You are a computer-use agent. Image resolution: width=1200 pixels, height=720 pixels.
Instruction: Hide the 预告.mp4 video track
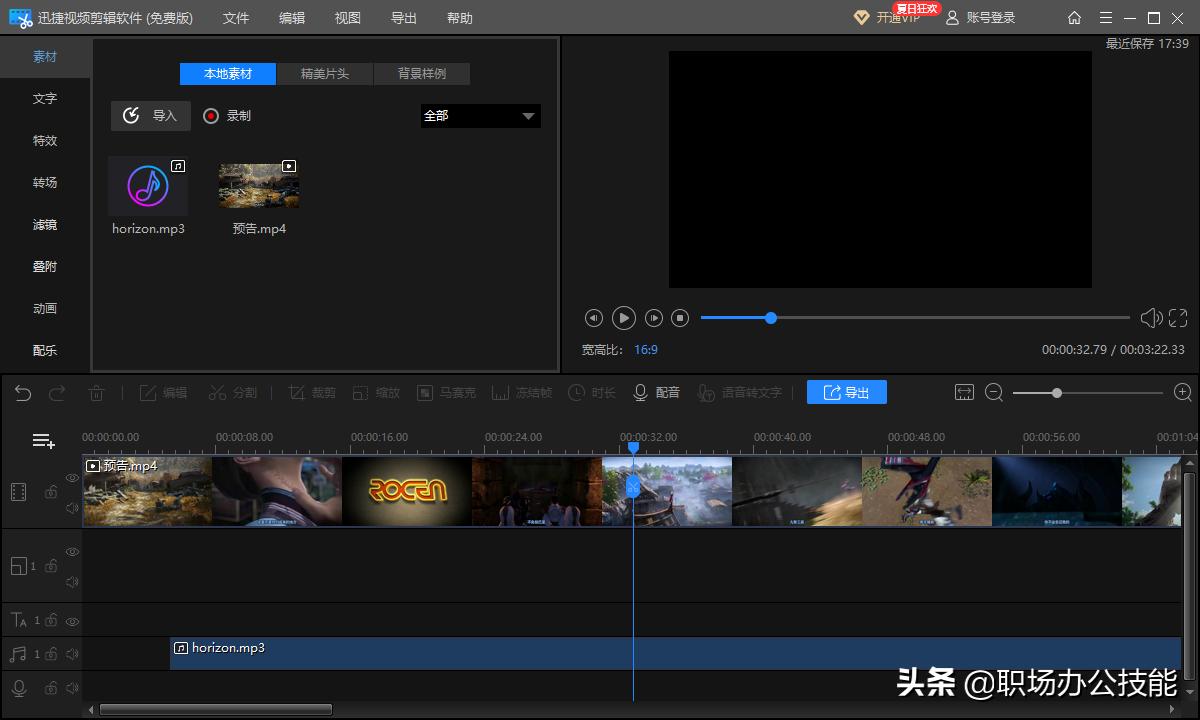tap(72, 478)
